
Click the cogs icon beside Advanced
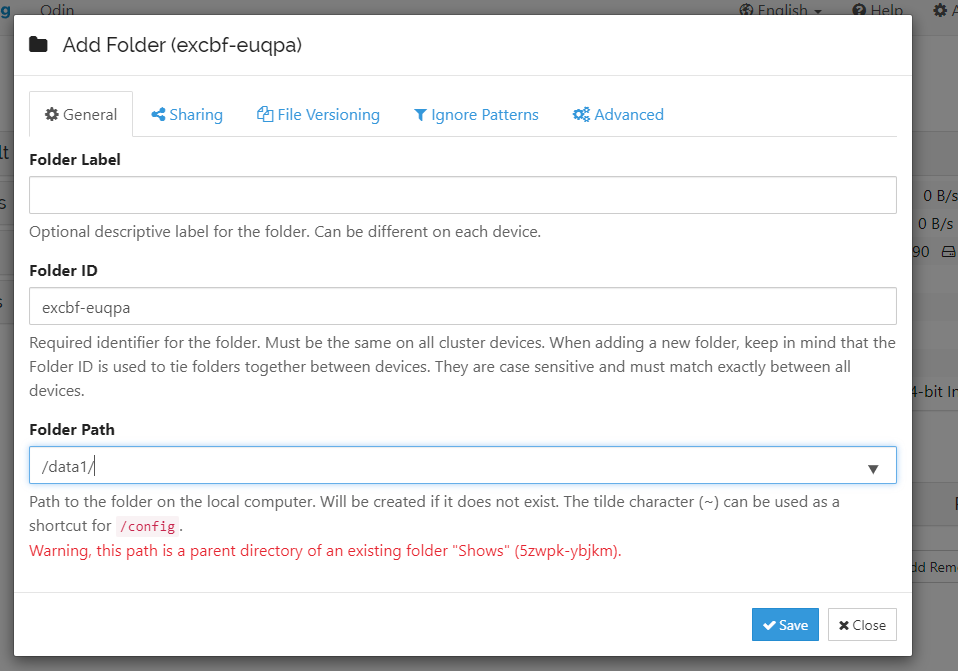coord(581,114)
